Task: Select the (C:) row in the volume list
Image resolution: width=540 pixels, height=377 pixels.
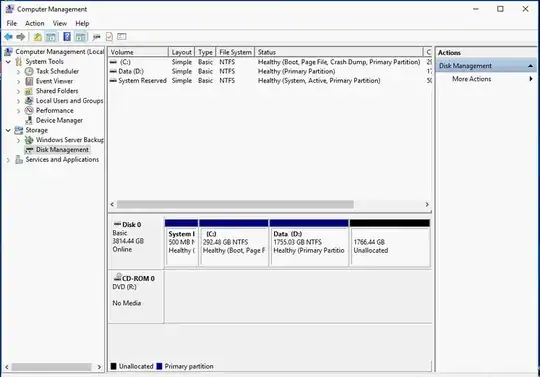Action: [x=270, y=62]
